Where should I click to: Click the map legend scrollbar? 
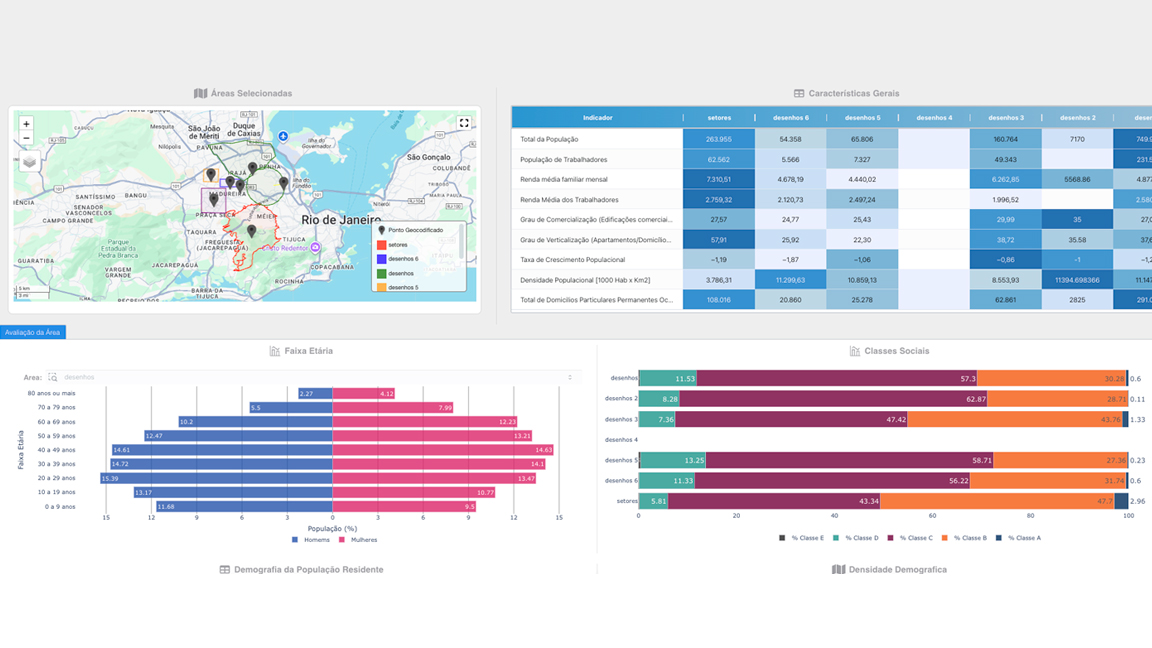[461, 240]
